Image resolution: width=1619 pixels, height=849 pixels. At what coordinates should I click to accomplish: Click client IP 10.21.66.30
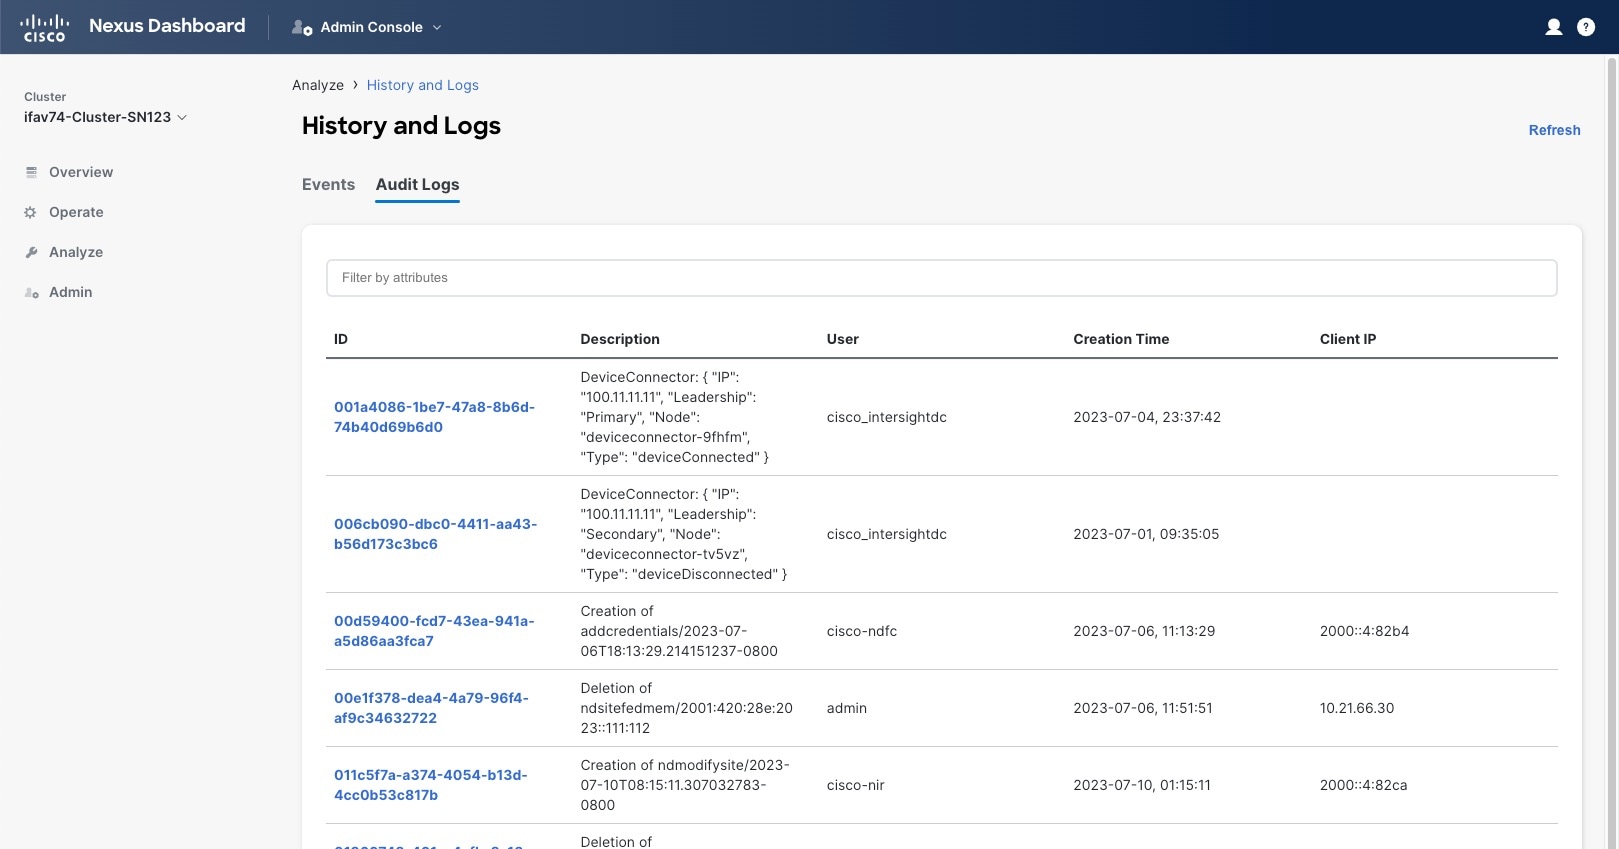point(1357,708)
